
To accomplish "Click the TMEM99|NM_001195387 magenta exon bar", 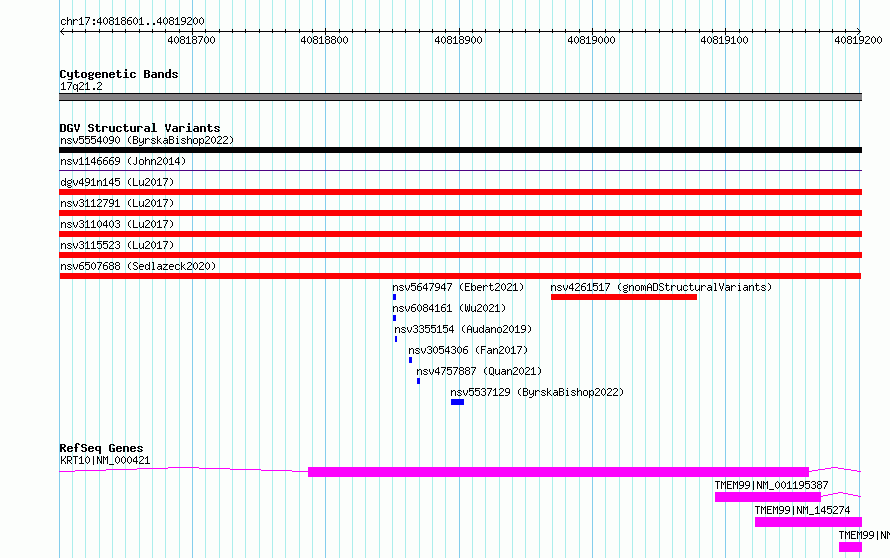I will pyautogui.click(x=768, y=497).
